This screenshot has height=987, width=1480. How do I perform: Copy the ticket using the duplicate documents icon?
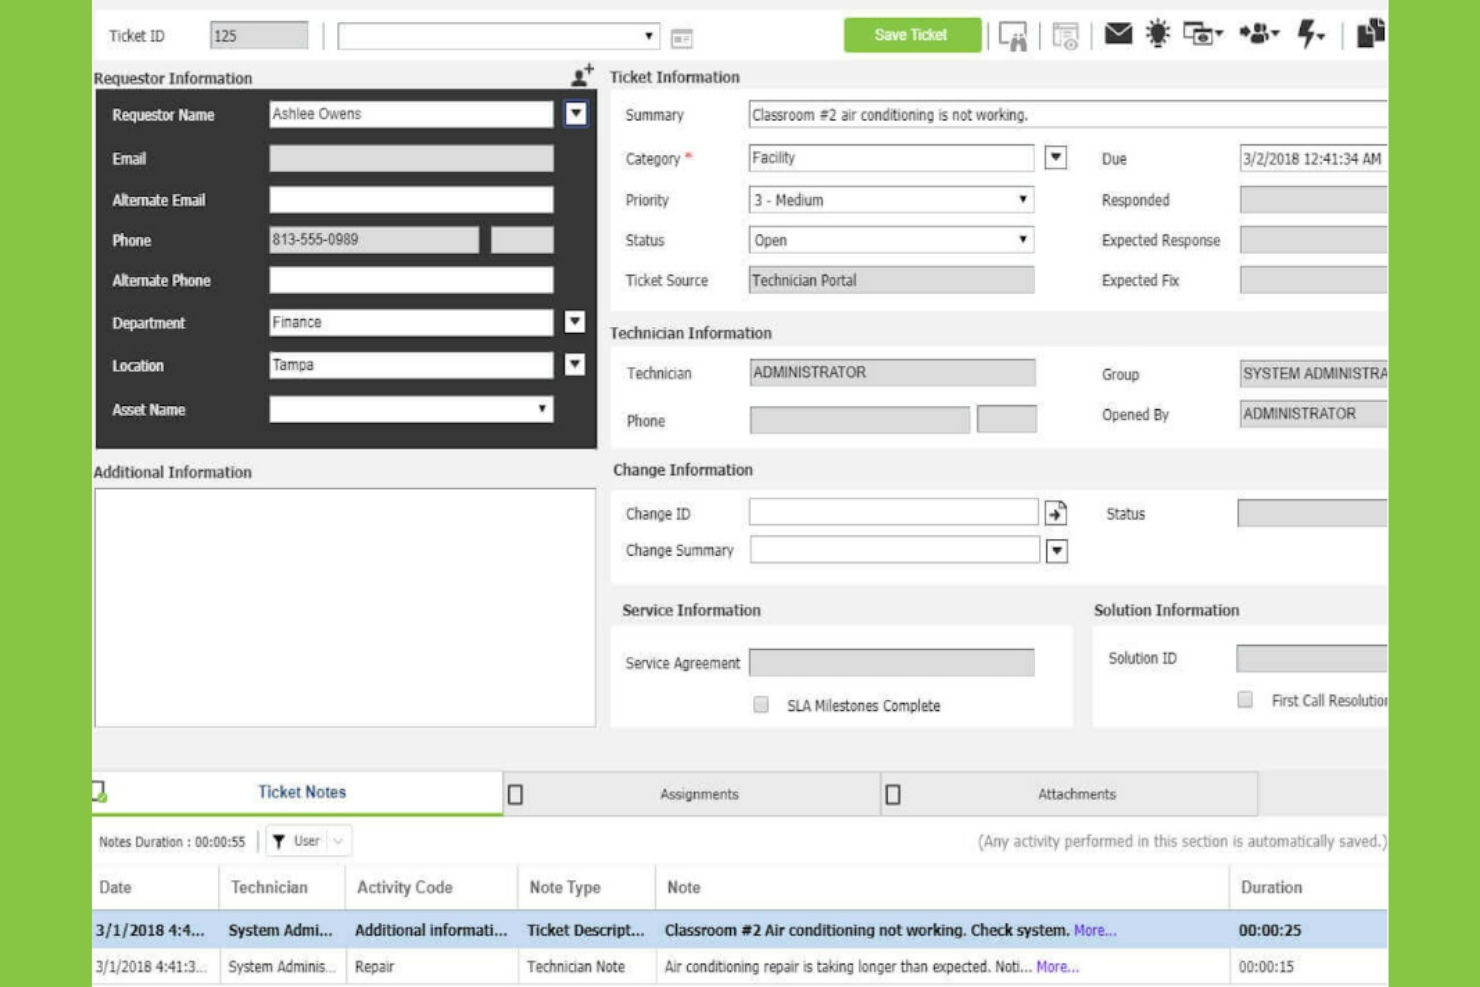[x=1370, y=33]
